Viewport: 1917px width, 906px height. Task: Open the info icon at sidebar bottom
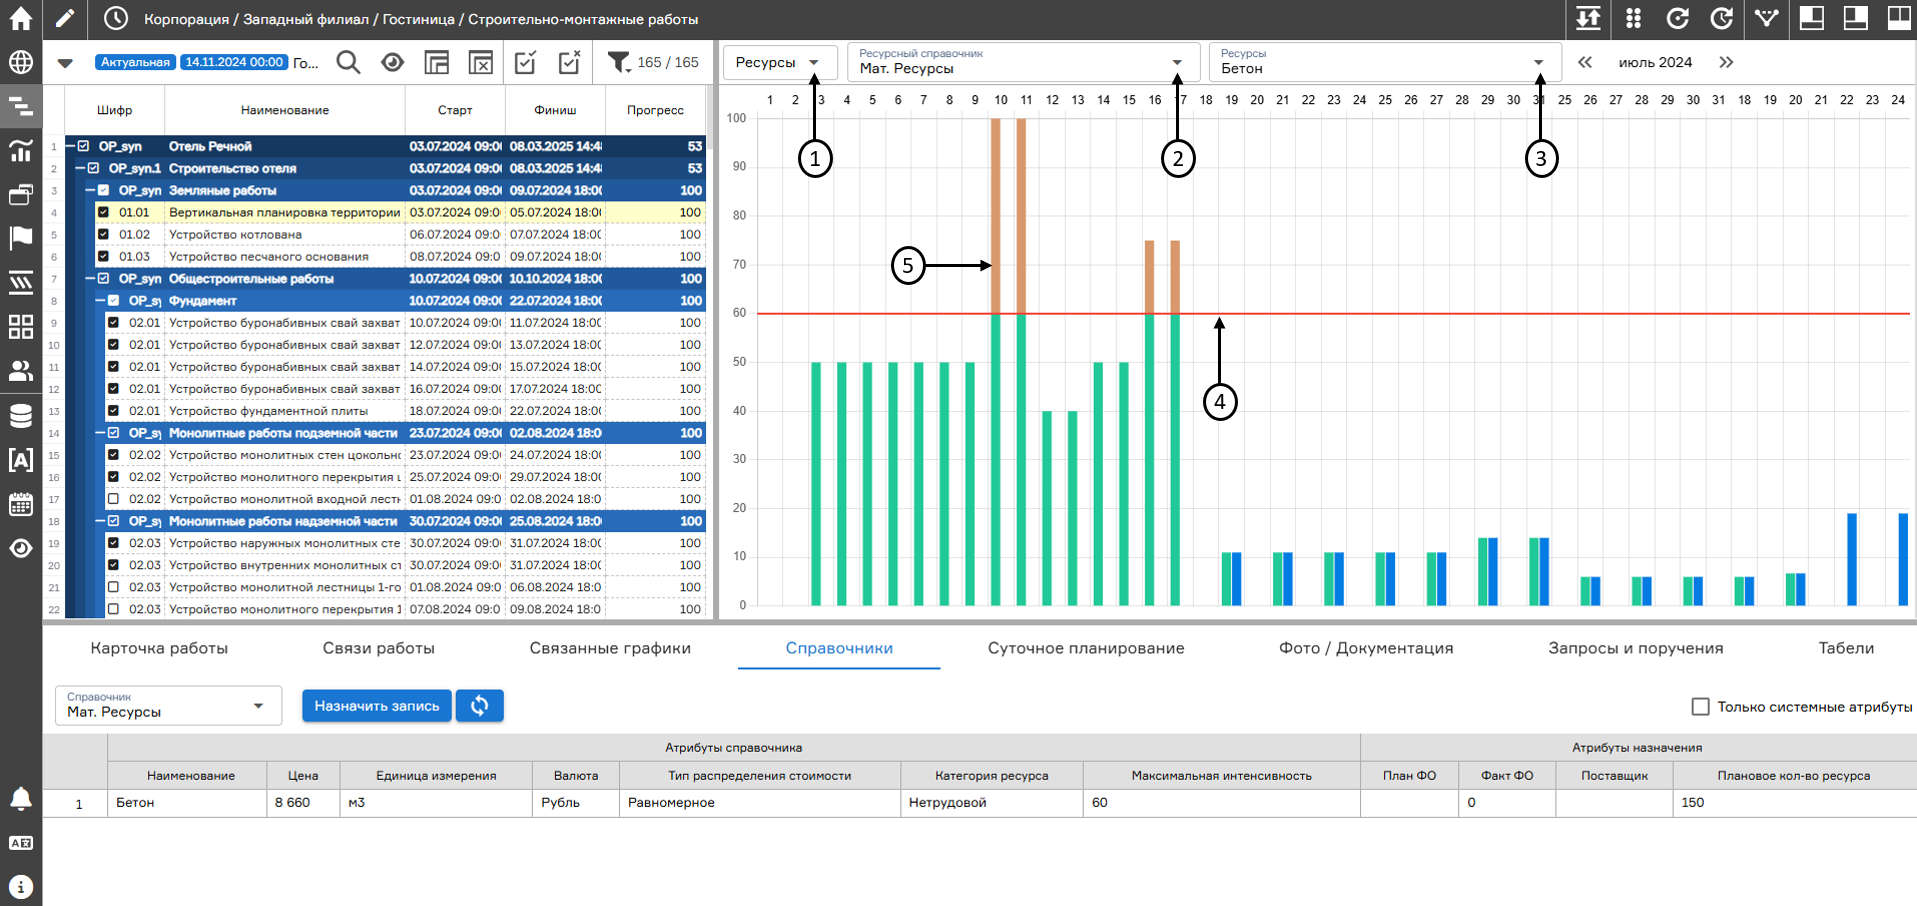pyautogui.click(x=20, y=887)
